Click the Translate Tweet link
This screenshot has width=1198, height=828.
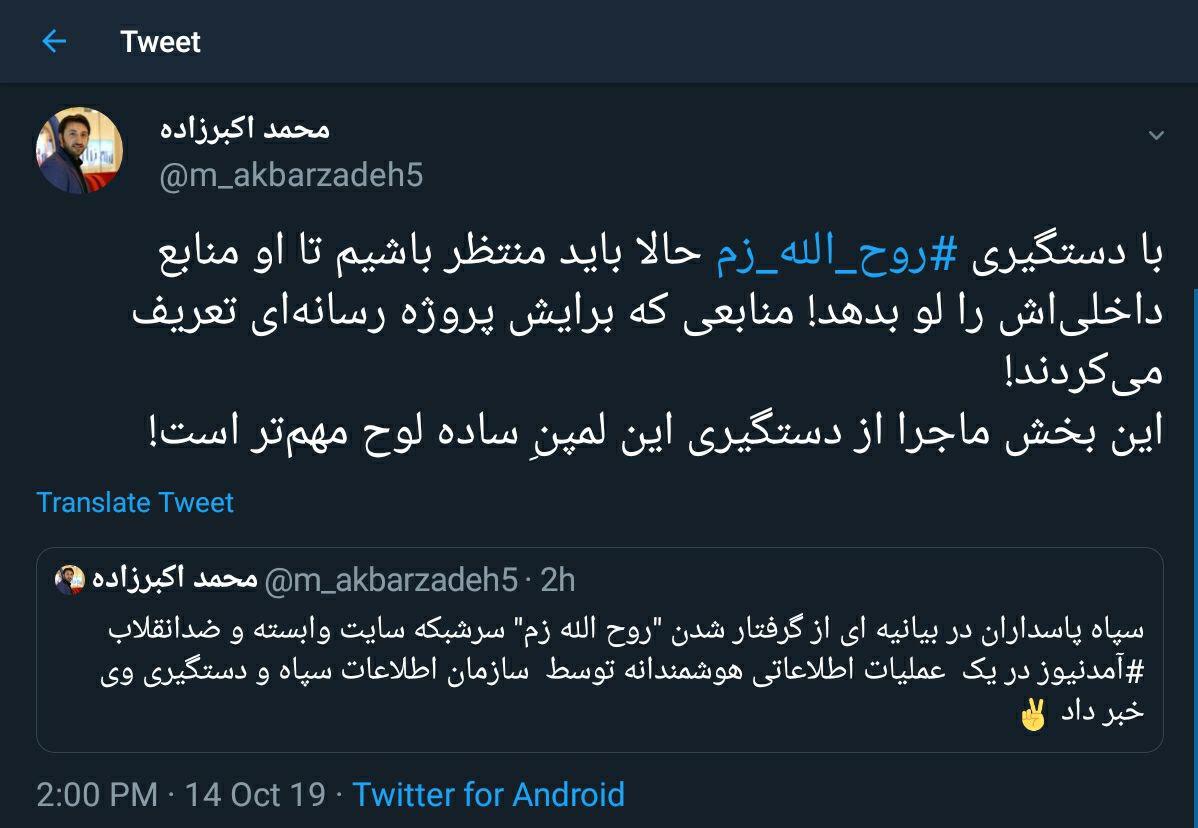135,502
